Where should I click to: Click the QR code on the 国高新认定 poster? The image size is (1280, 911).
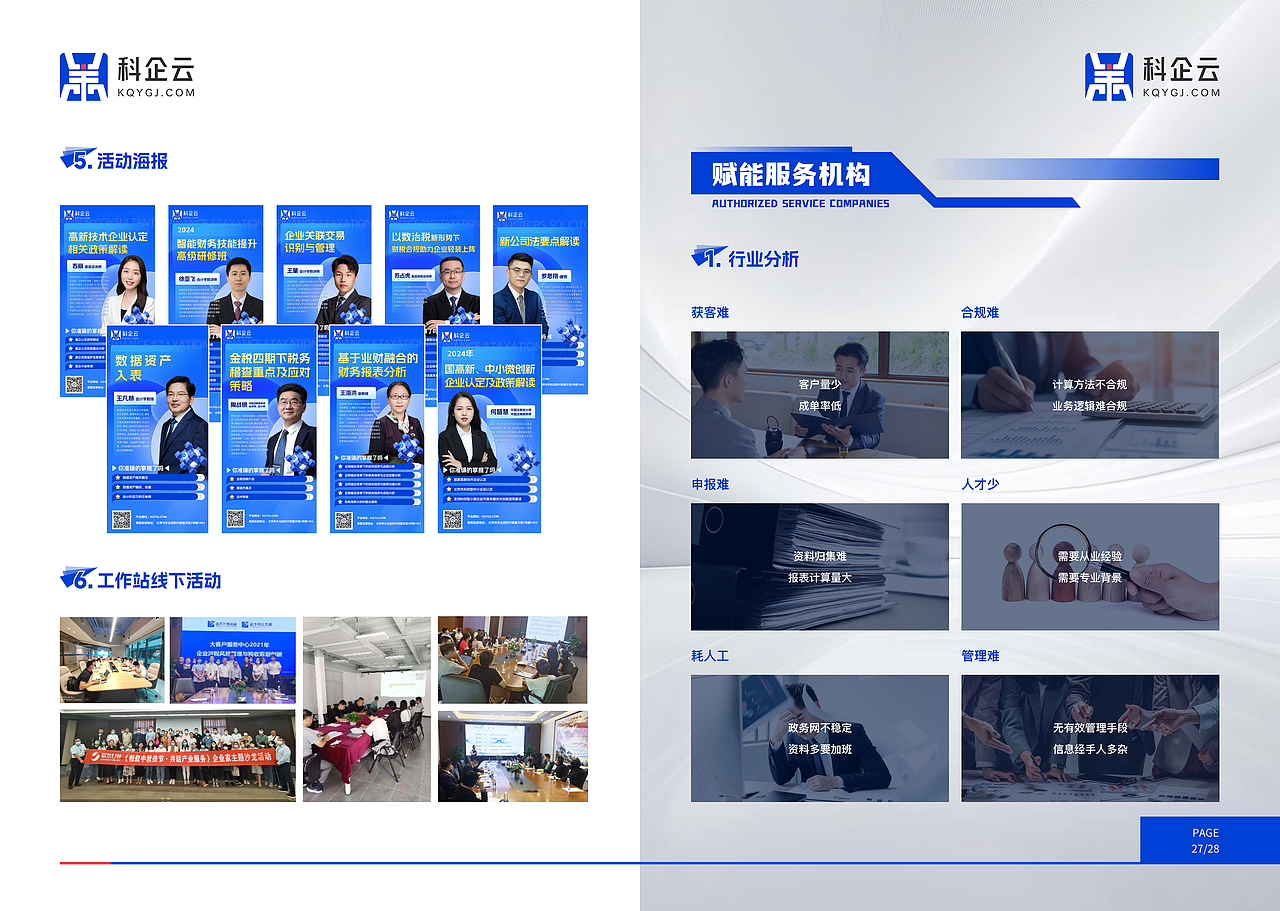pos(451,520)
